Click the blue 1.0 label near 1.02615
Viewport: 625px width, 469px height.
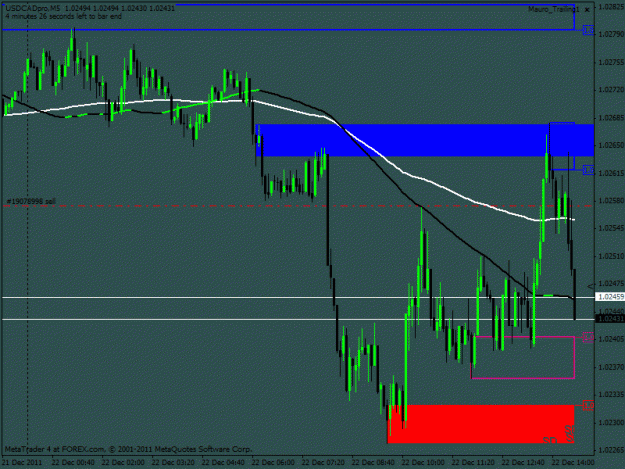[x=588, y=170]
